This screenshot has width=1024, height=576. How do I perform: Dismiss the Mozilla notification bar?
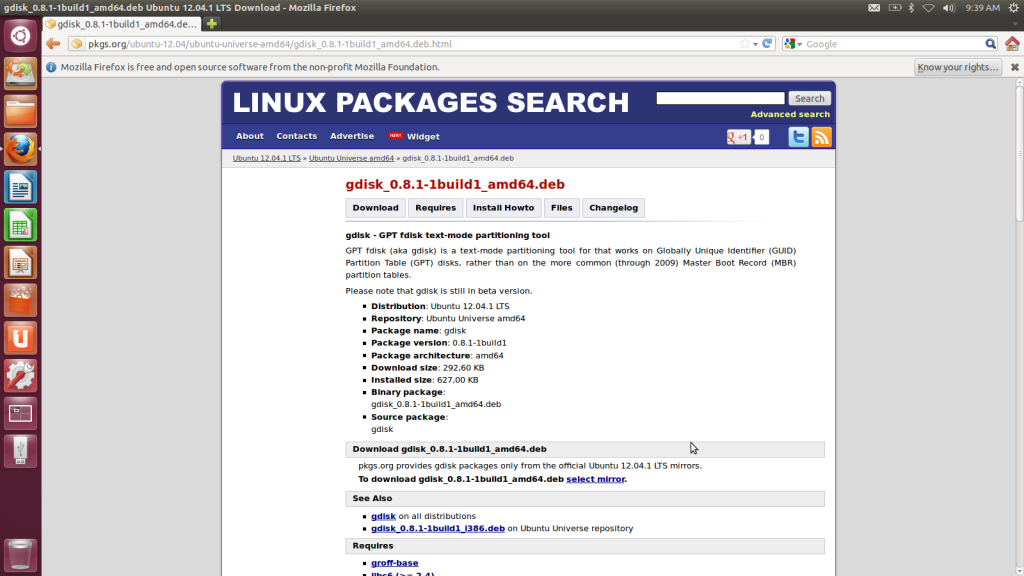coord(1014,67)
